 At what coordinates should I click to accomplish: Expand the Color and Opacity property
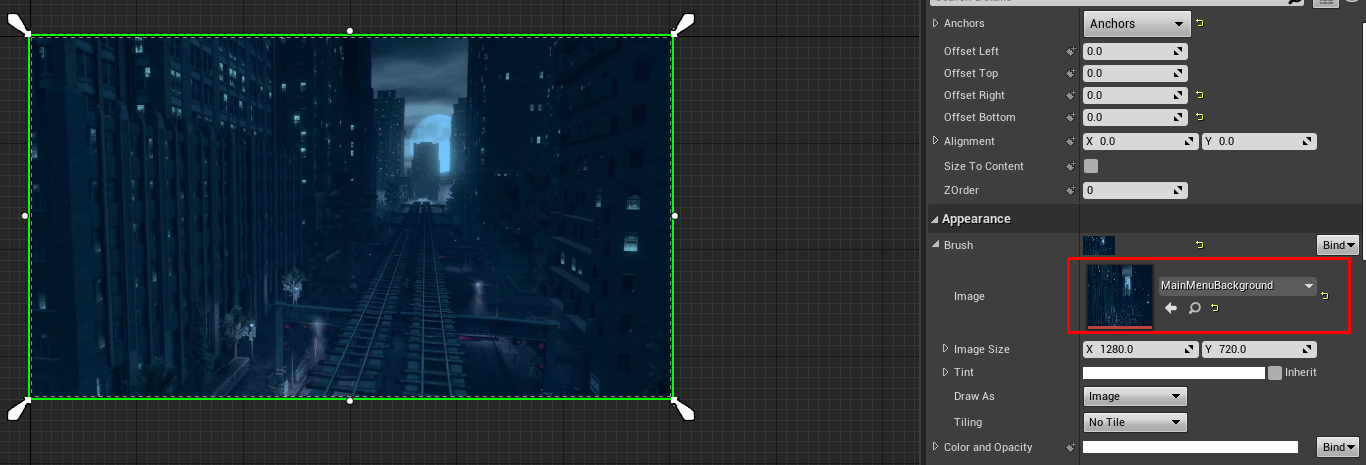tap(936, 447)
